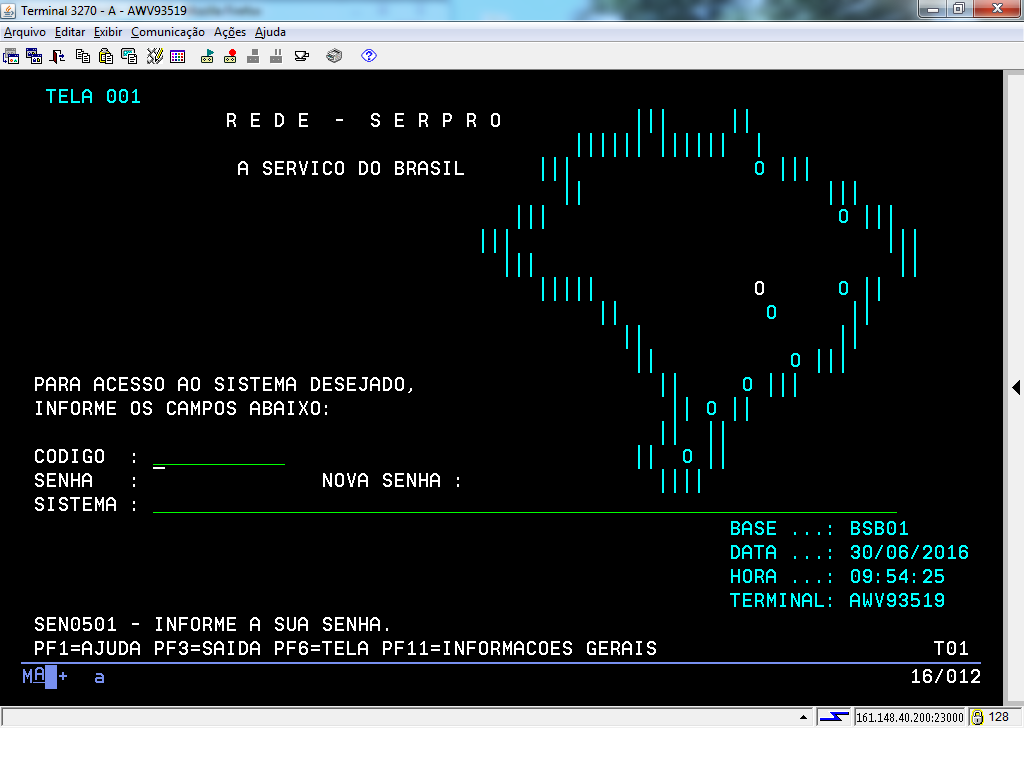Click the PF1=AJUDA text
Image resolution: width=1024 pixels, height=768 pixels.
[88, 648]
